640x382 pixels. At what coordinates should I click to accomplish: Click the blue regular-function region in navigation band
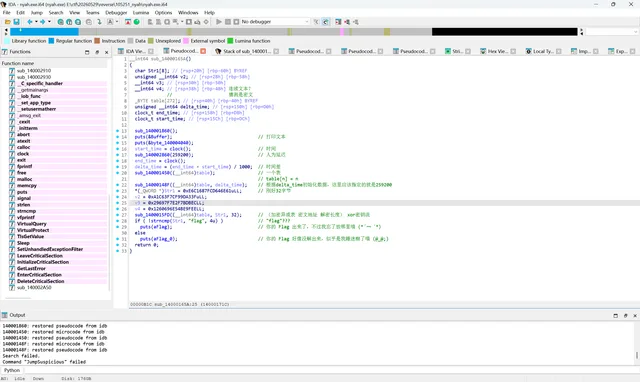click(44, 32)
